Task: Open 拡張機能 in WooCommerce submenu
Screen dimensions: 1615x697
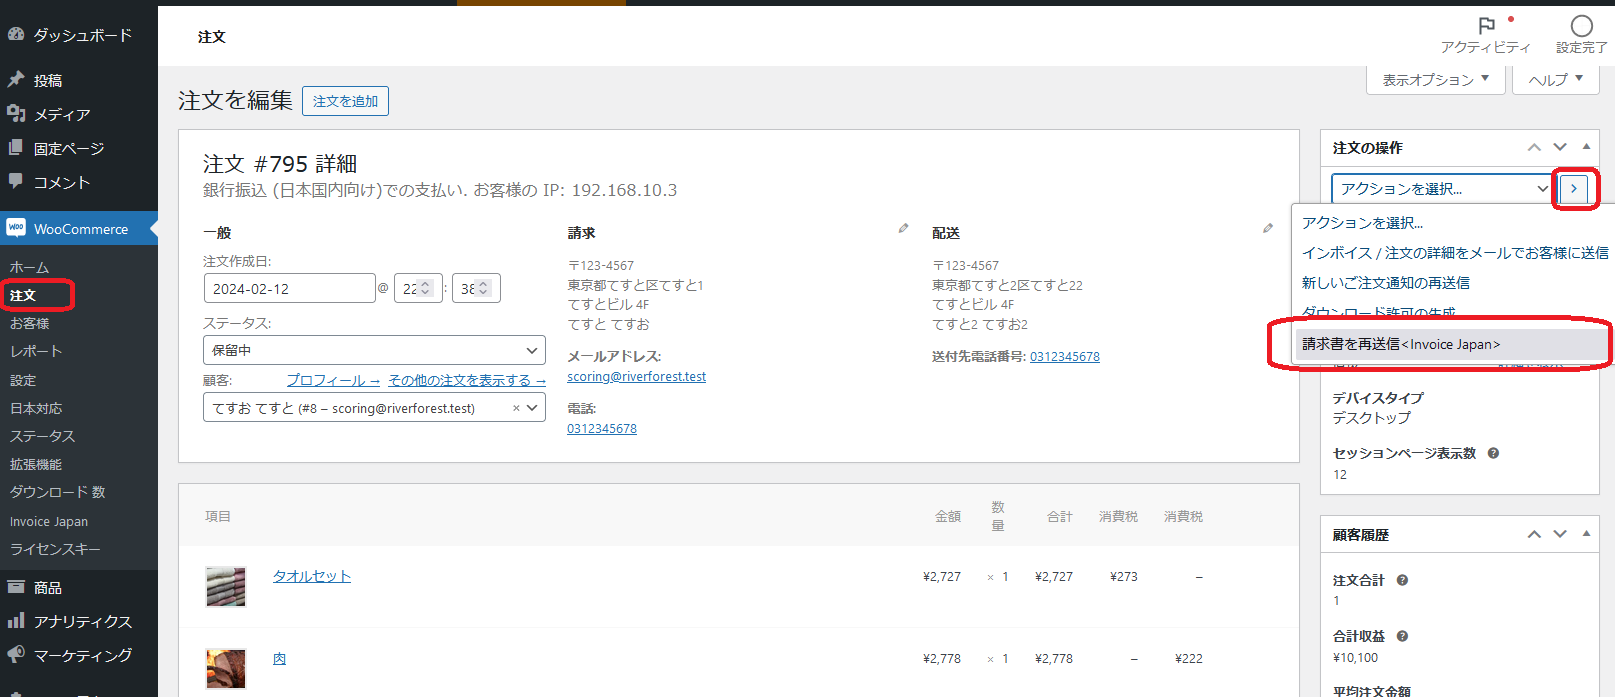Action: coord(36,464)
